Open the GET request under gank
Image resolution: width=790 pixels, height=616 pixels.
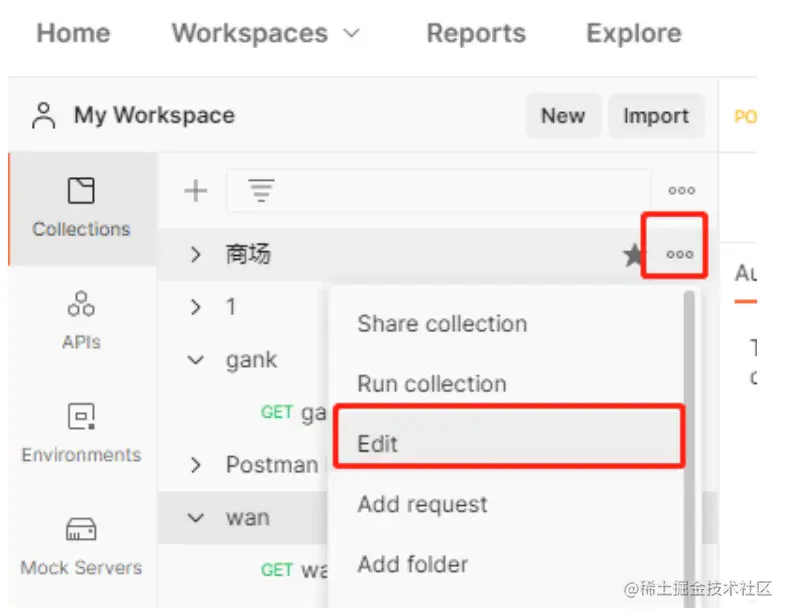coord(294,413)
